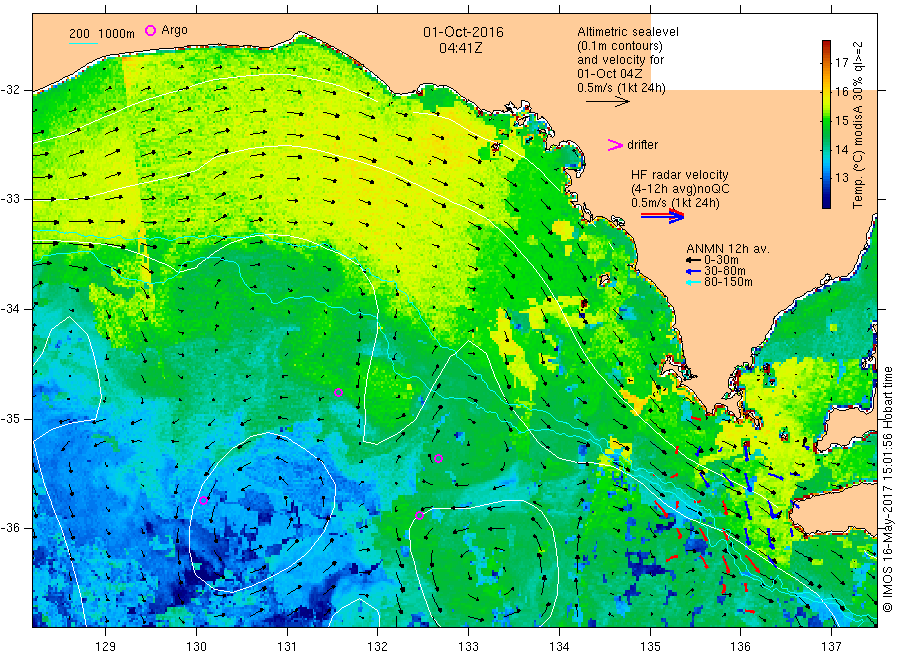Click the date text 01-Oct-2016
The width and height of the screenshot is (900, 660).
(463, 32)
